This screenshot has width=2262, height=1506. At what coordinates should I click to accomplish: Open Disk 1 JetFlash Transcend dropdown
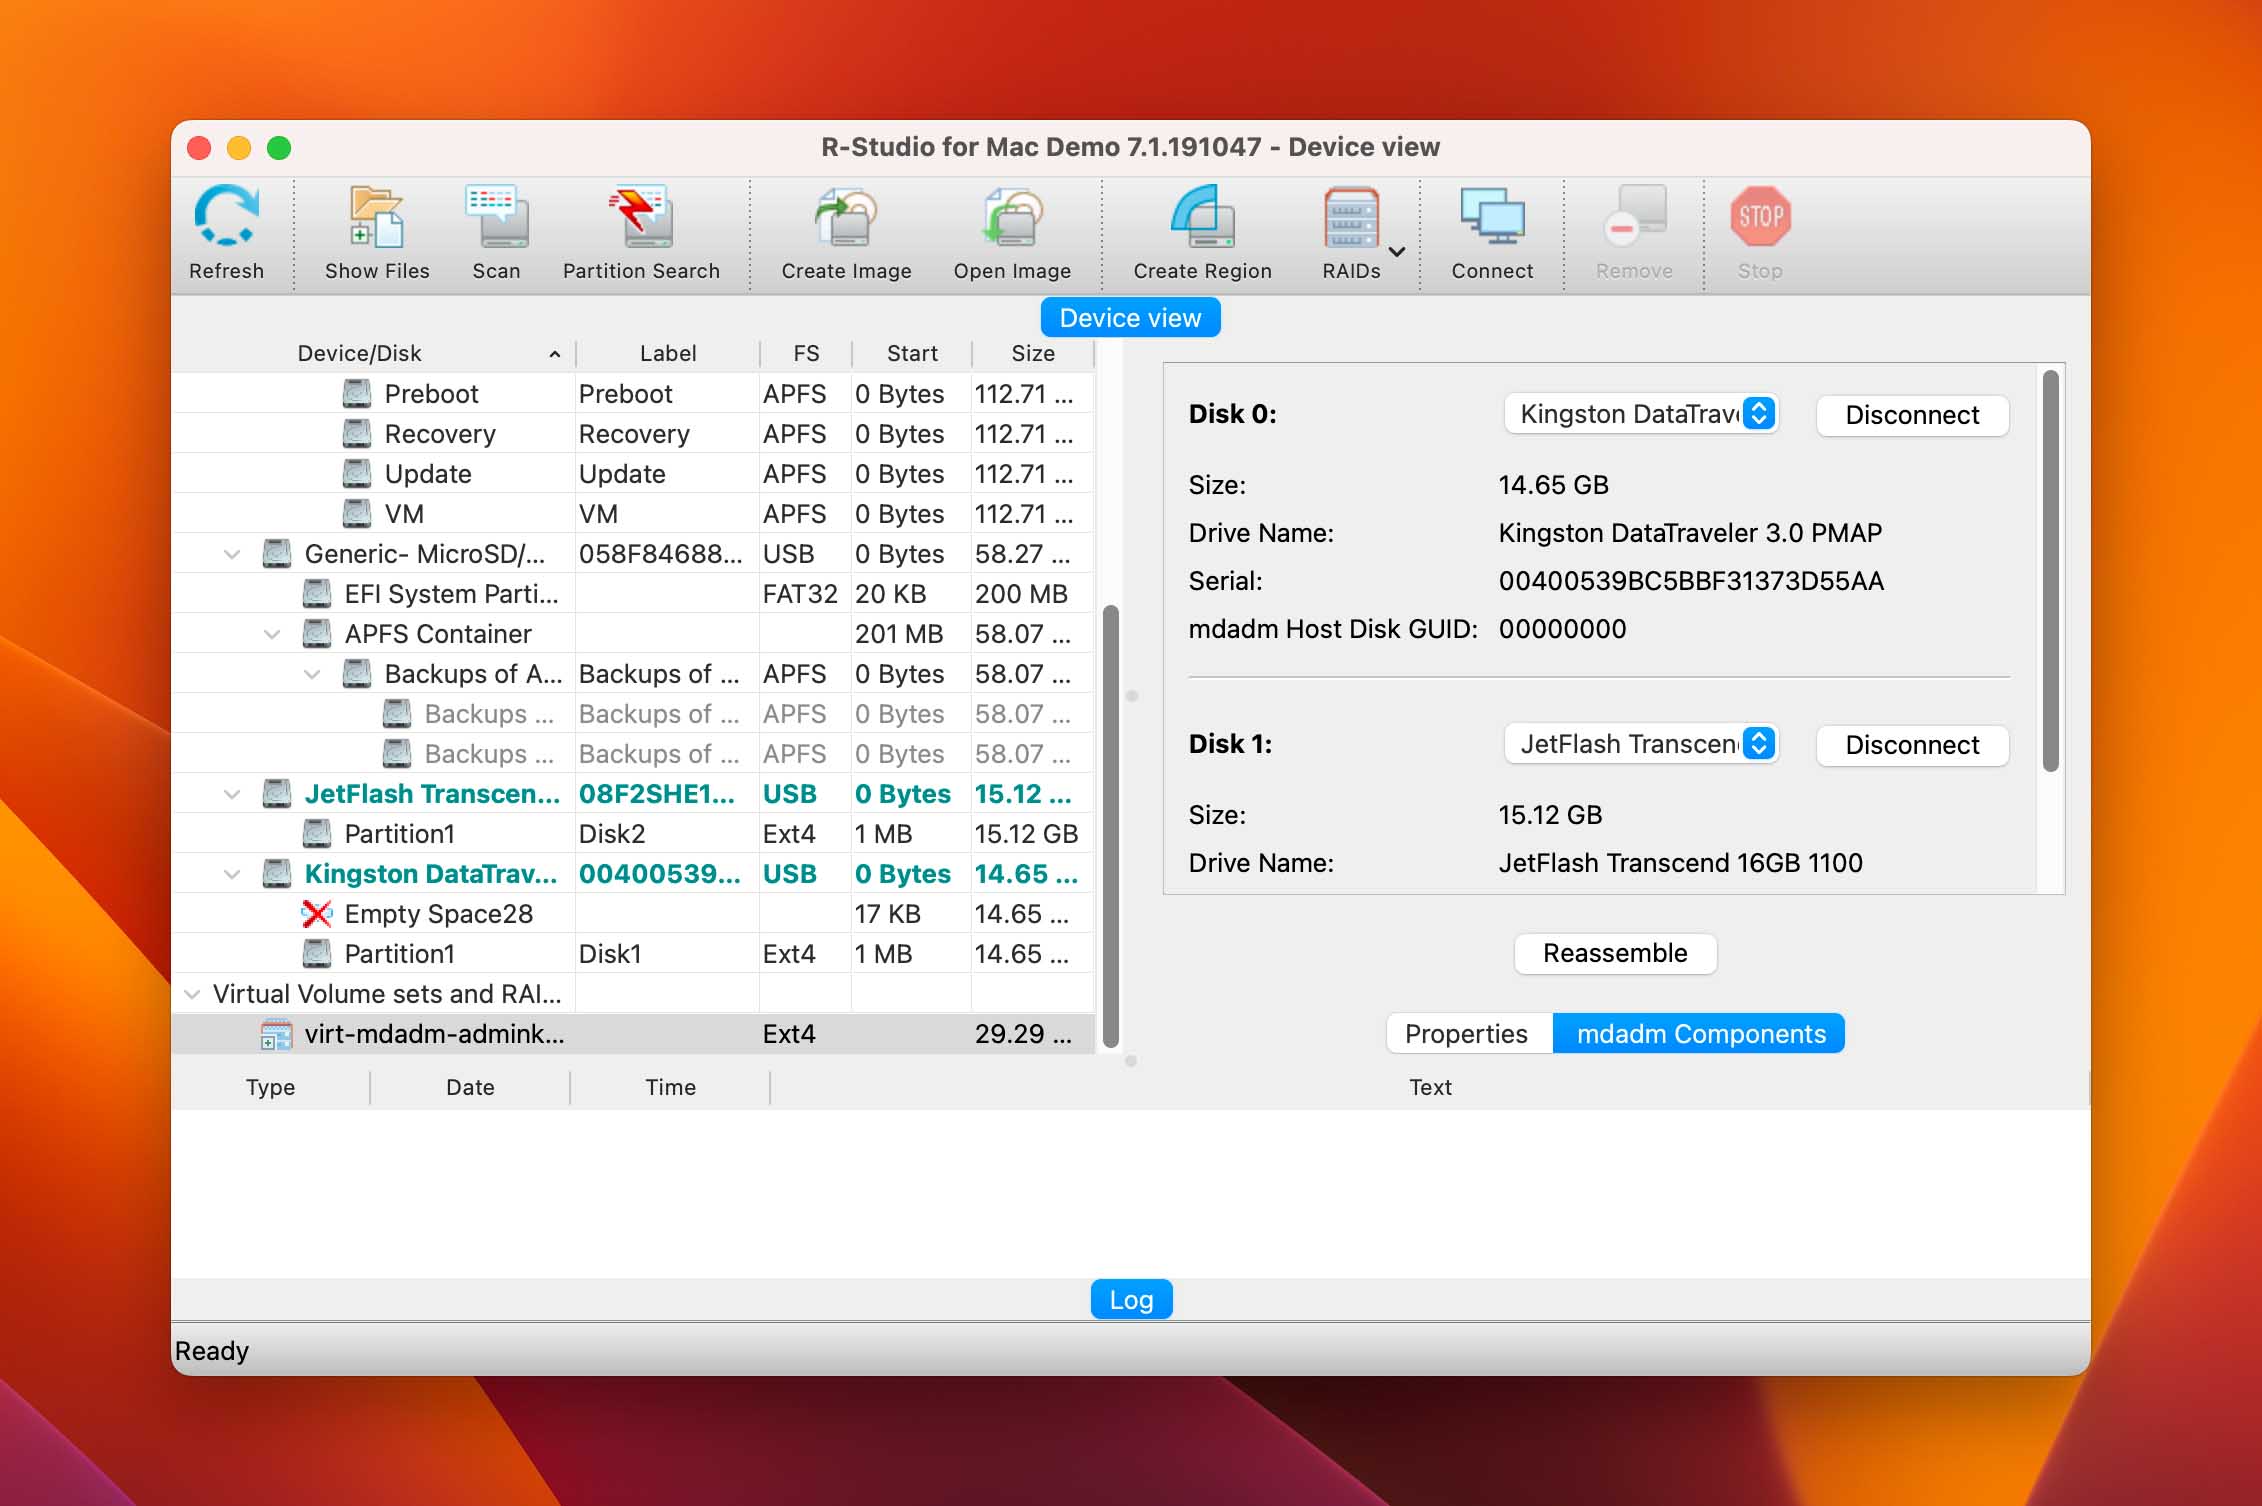[1640, 744]
